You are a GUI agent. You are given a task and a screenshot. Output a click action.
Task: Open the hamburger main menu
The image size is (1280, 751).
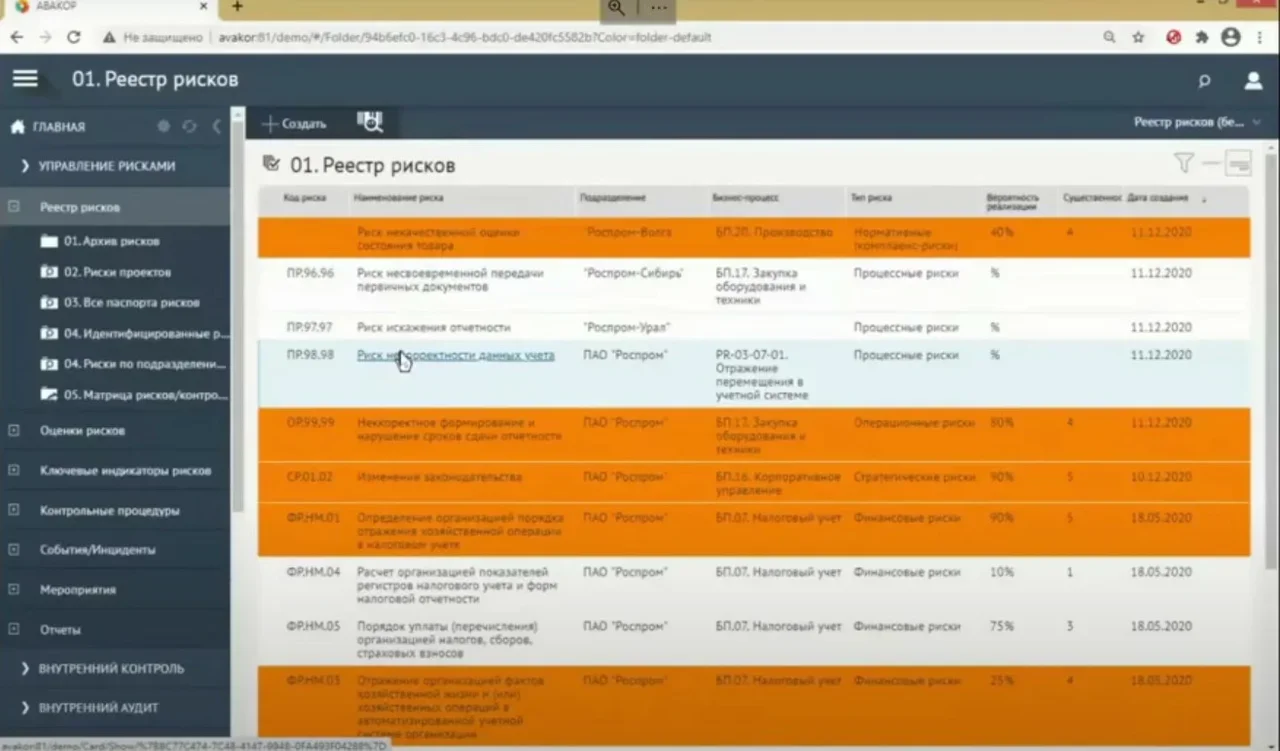tap(25, 79)
